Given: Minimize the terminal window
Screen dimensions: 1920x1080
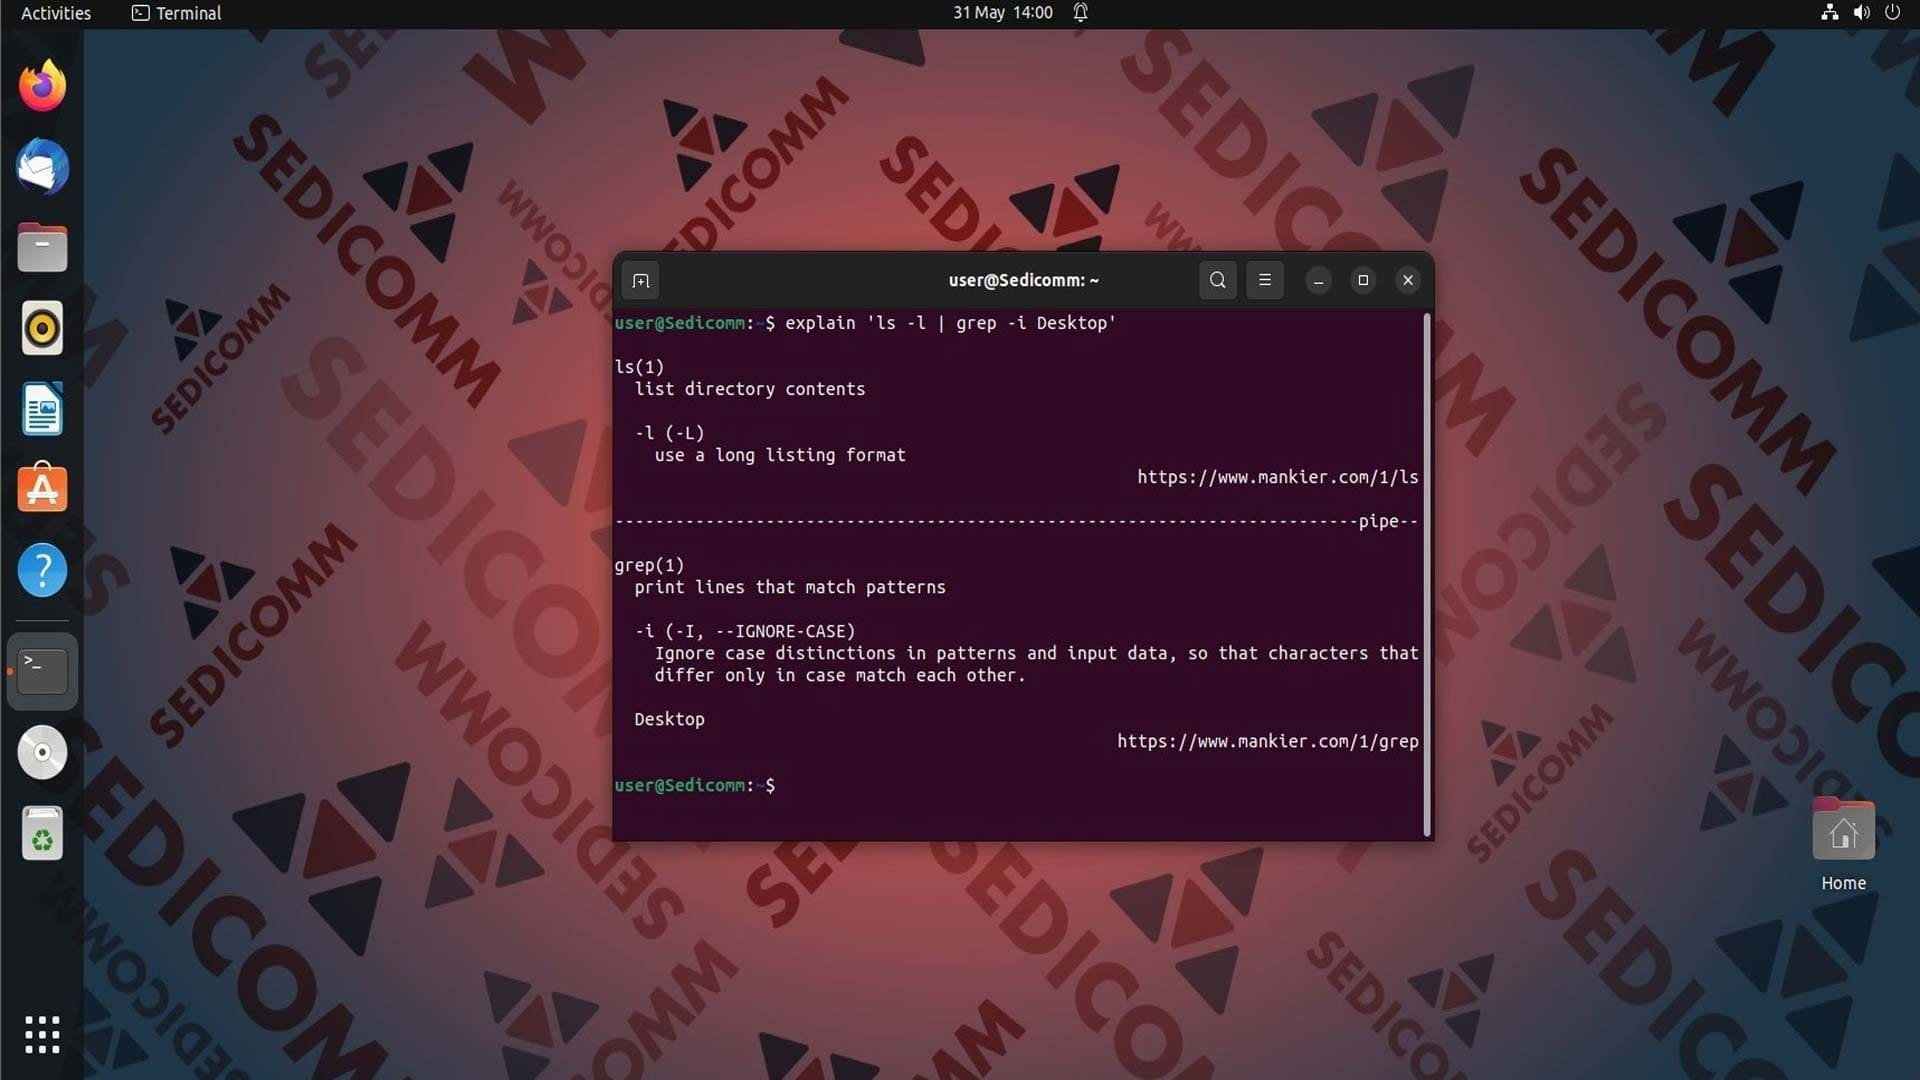Looking at the screenshot, I should [1318, 281].
